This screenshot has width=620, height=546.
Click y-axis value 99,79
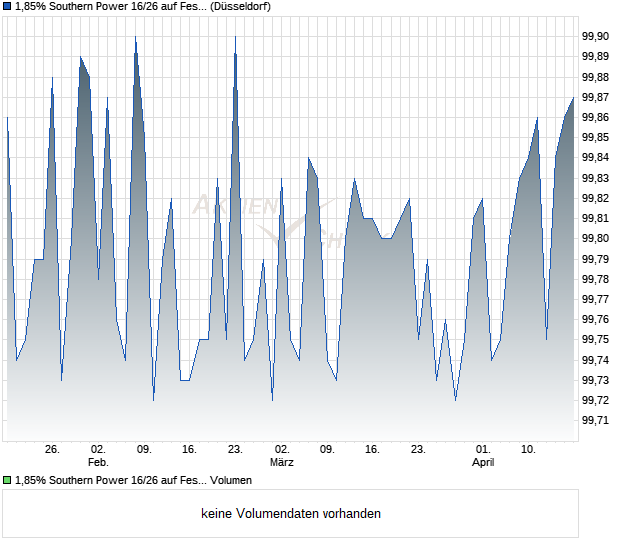click(595, 259)
